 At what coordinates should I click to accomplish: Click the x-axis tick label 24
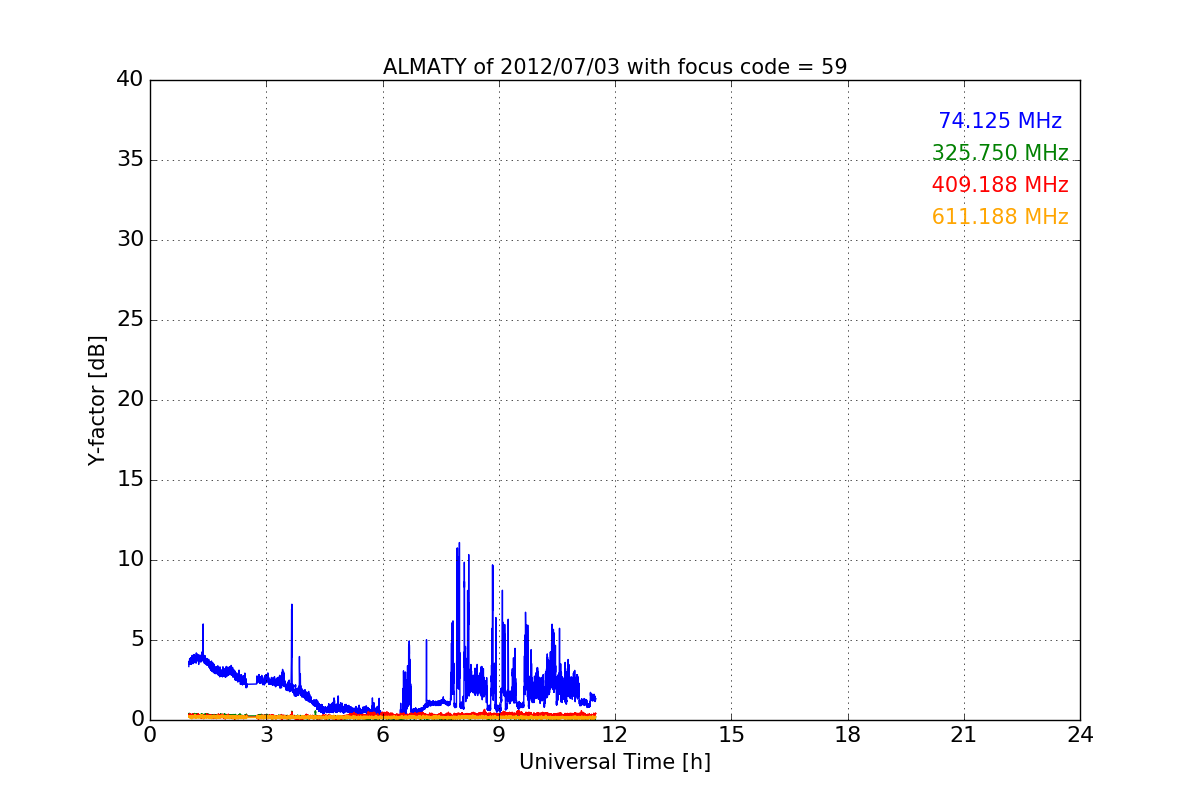click(x=1080, y=734)
